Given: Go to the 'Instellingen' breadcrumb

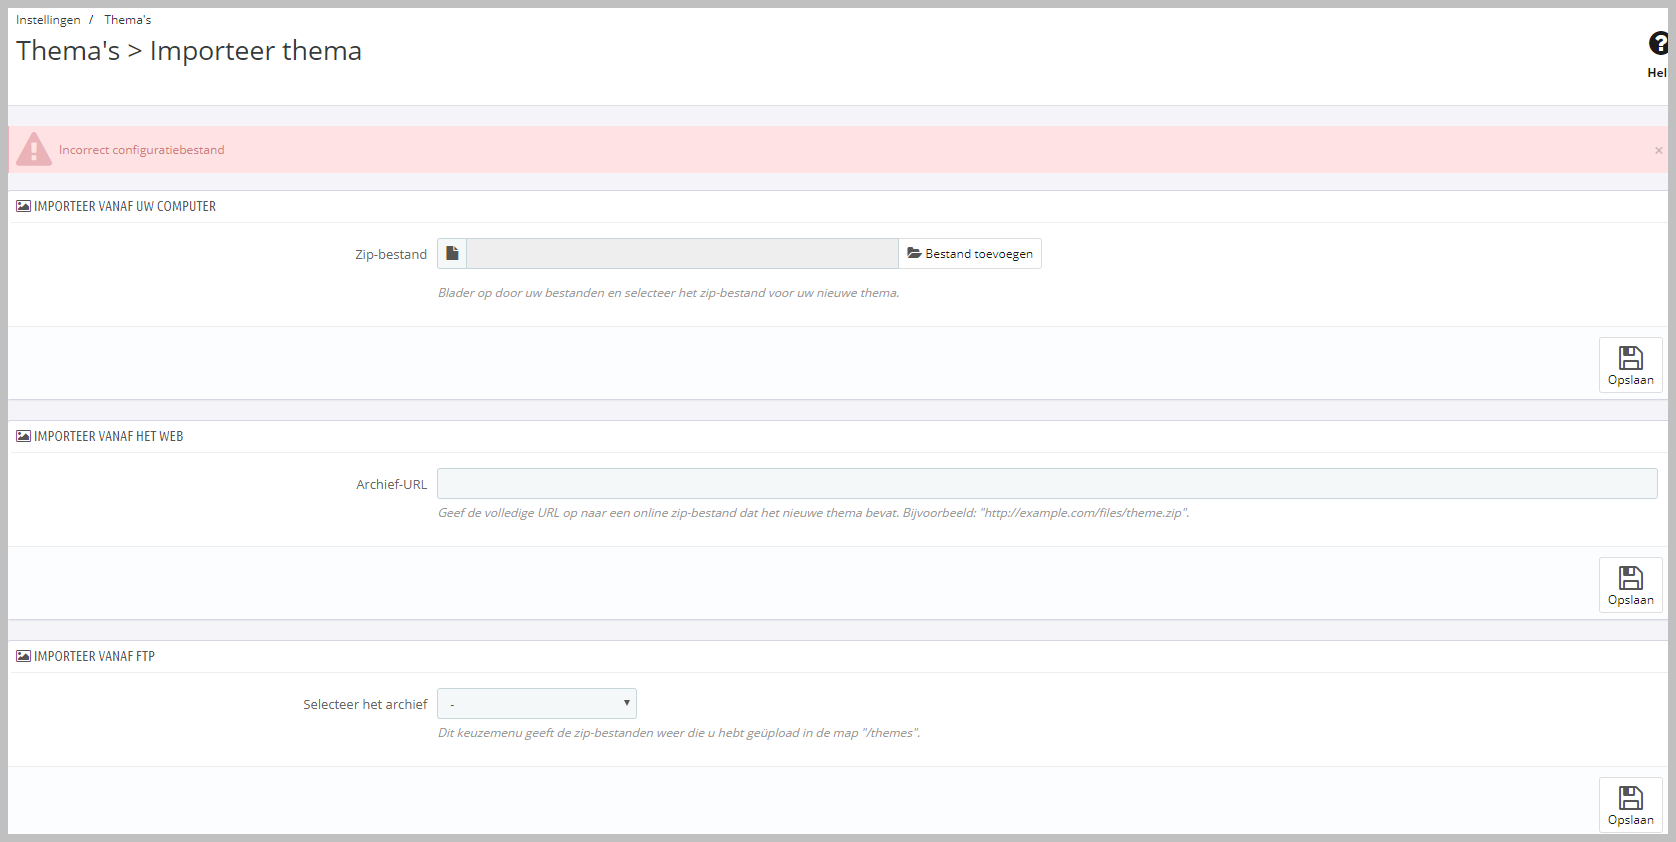Looking at the screenshot, I should coord(48,20).
